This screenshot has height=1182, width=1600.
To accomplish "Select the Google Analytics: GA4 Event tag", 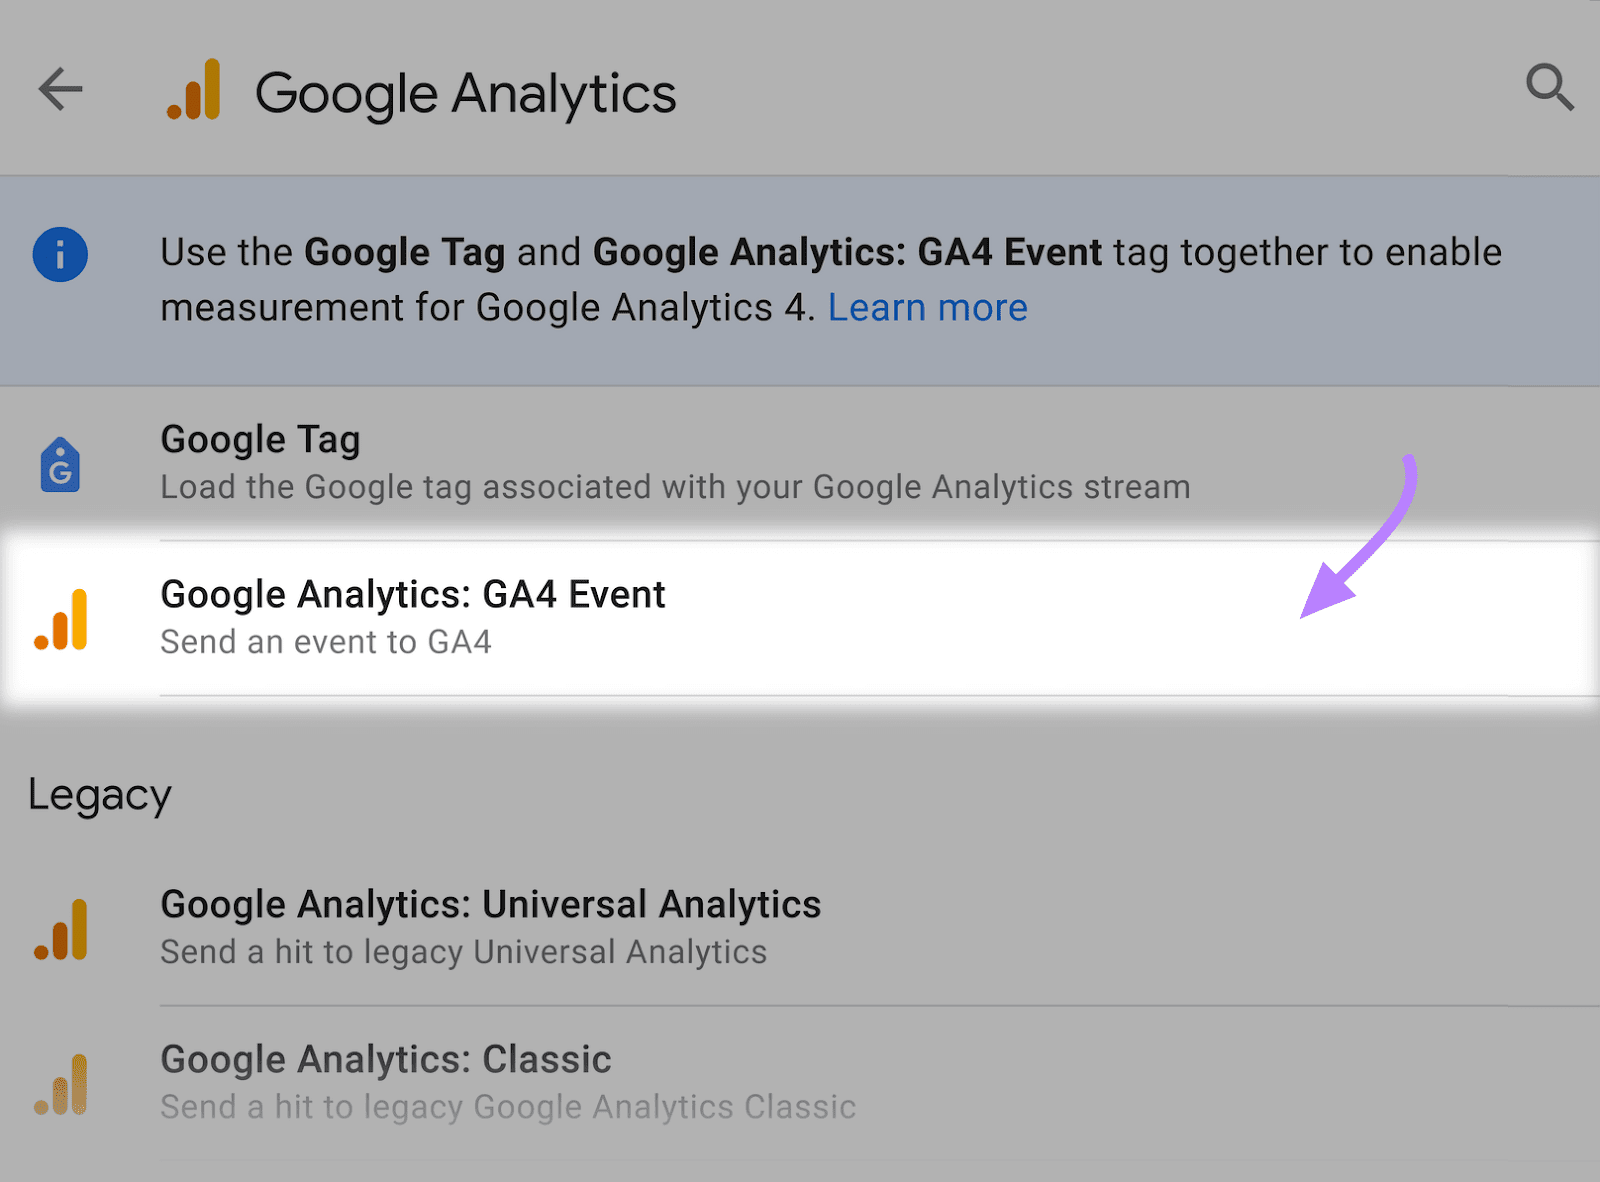I will 412,594.
